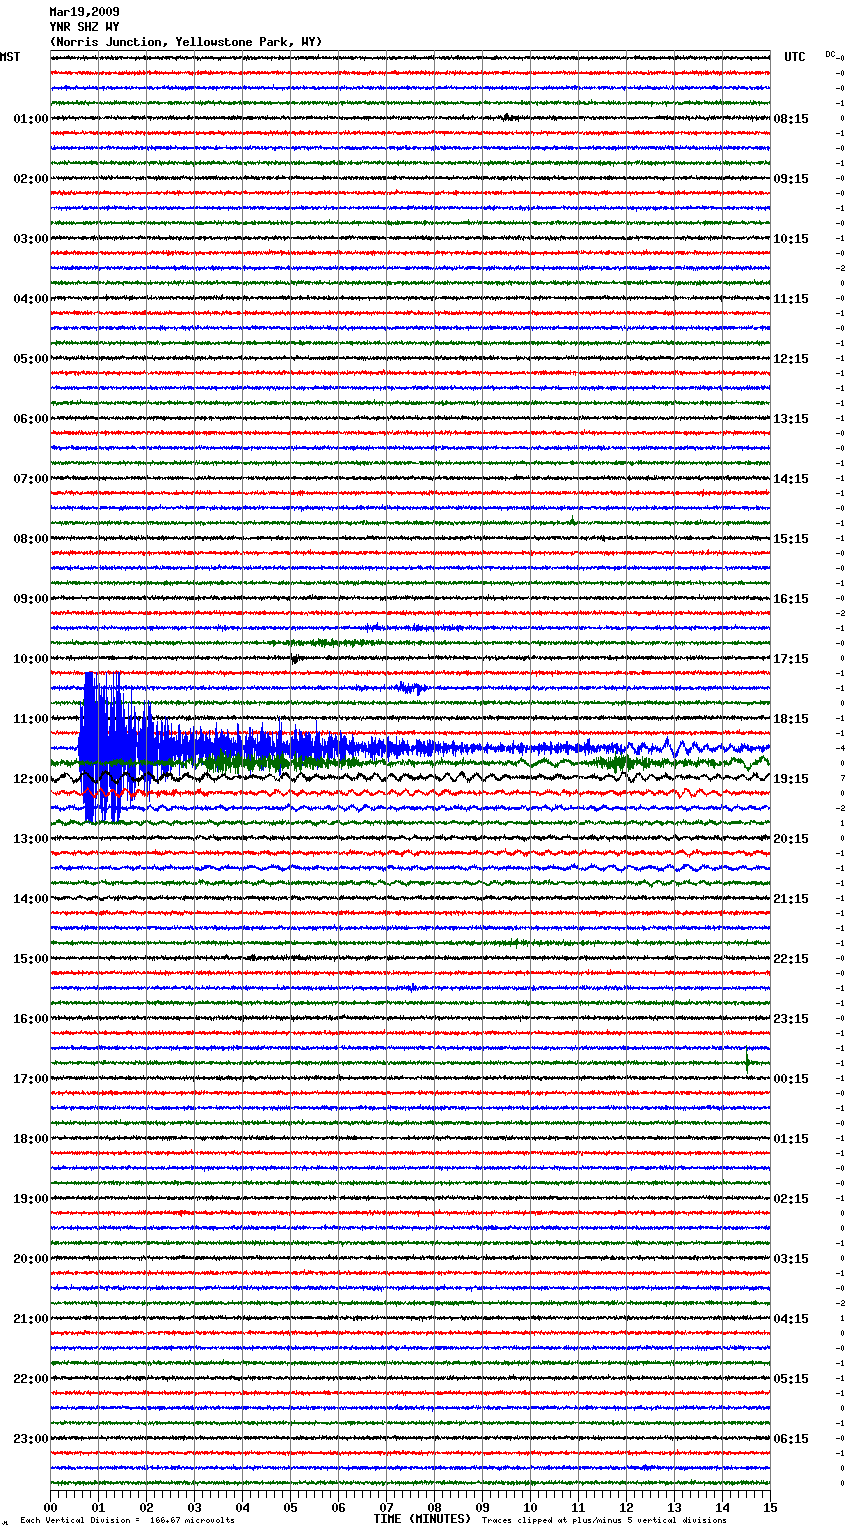Select the 16:00 MST time label
Viewport: 850px width, 1534px height.
click(x=31, y=1019)
